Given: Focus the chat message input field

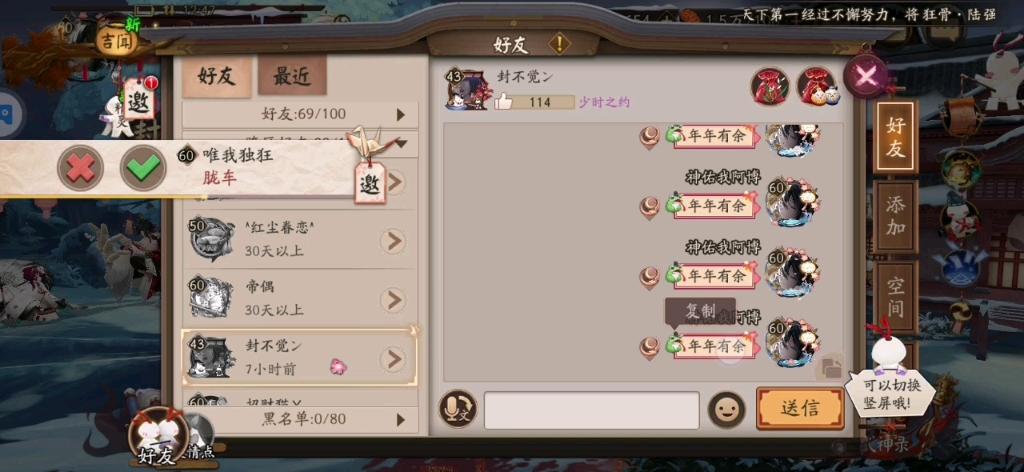Looking at the screenshot, I should coord(592,410).
